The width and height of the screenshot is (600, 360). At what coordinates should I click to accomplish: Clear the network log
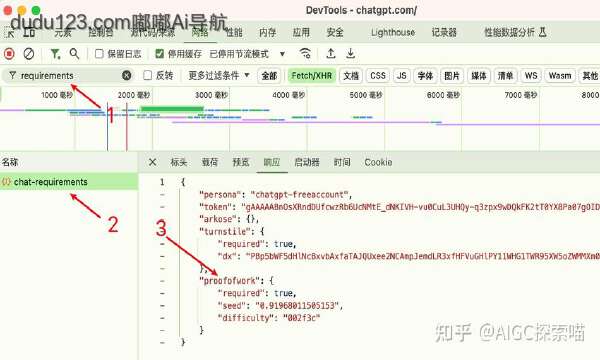[x=29, y=54]
